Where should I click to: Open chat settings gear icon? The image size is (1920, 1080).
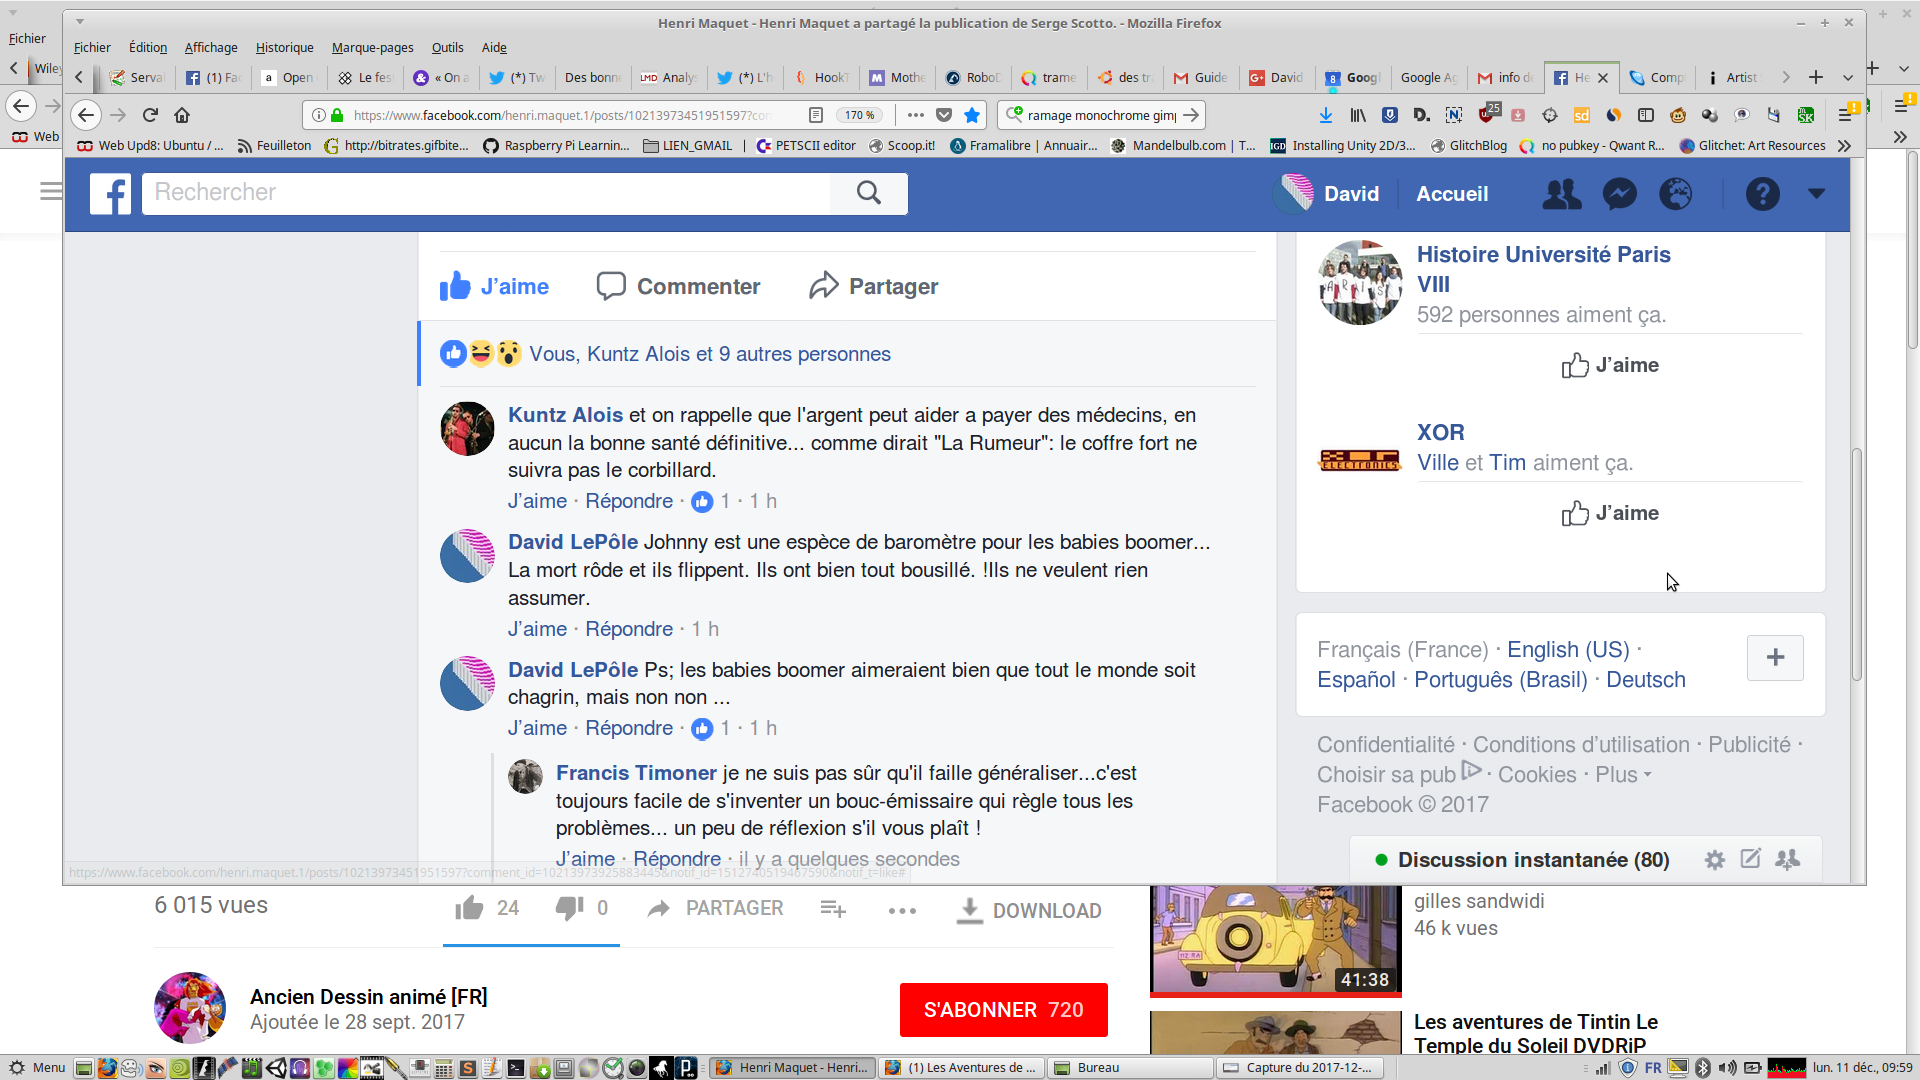point(1714,860)
